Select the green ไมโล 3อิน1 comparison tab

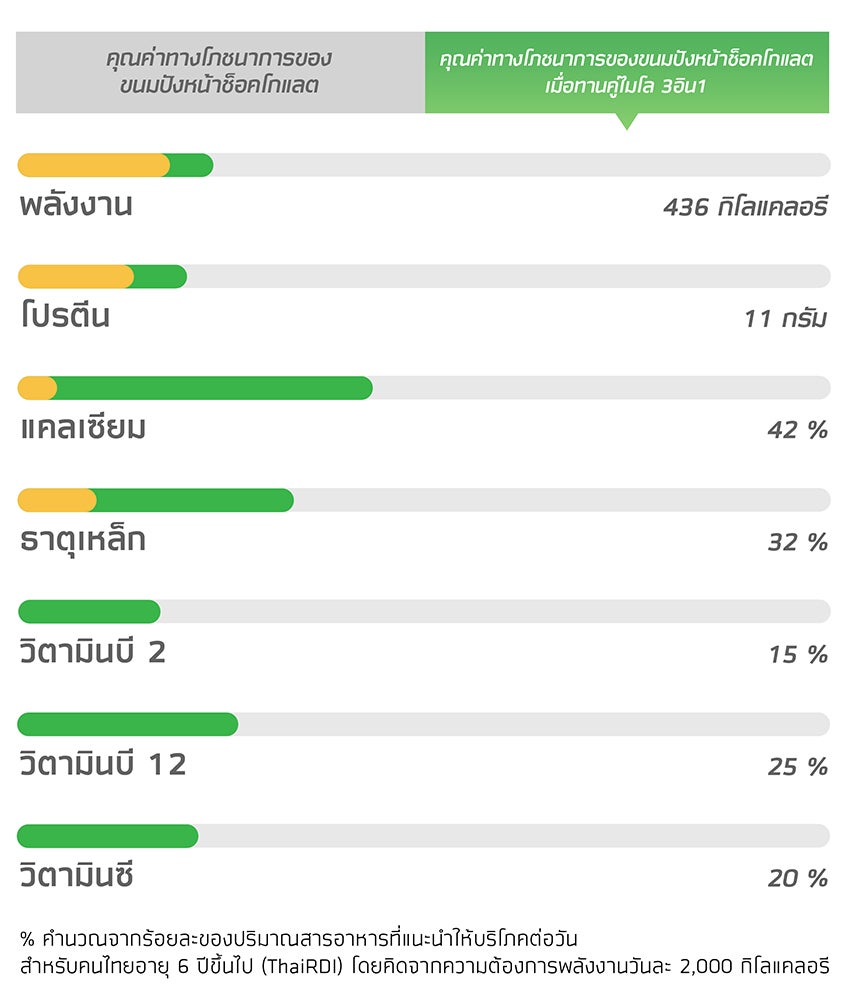(x=627, y=72)
